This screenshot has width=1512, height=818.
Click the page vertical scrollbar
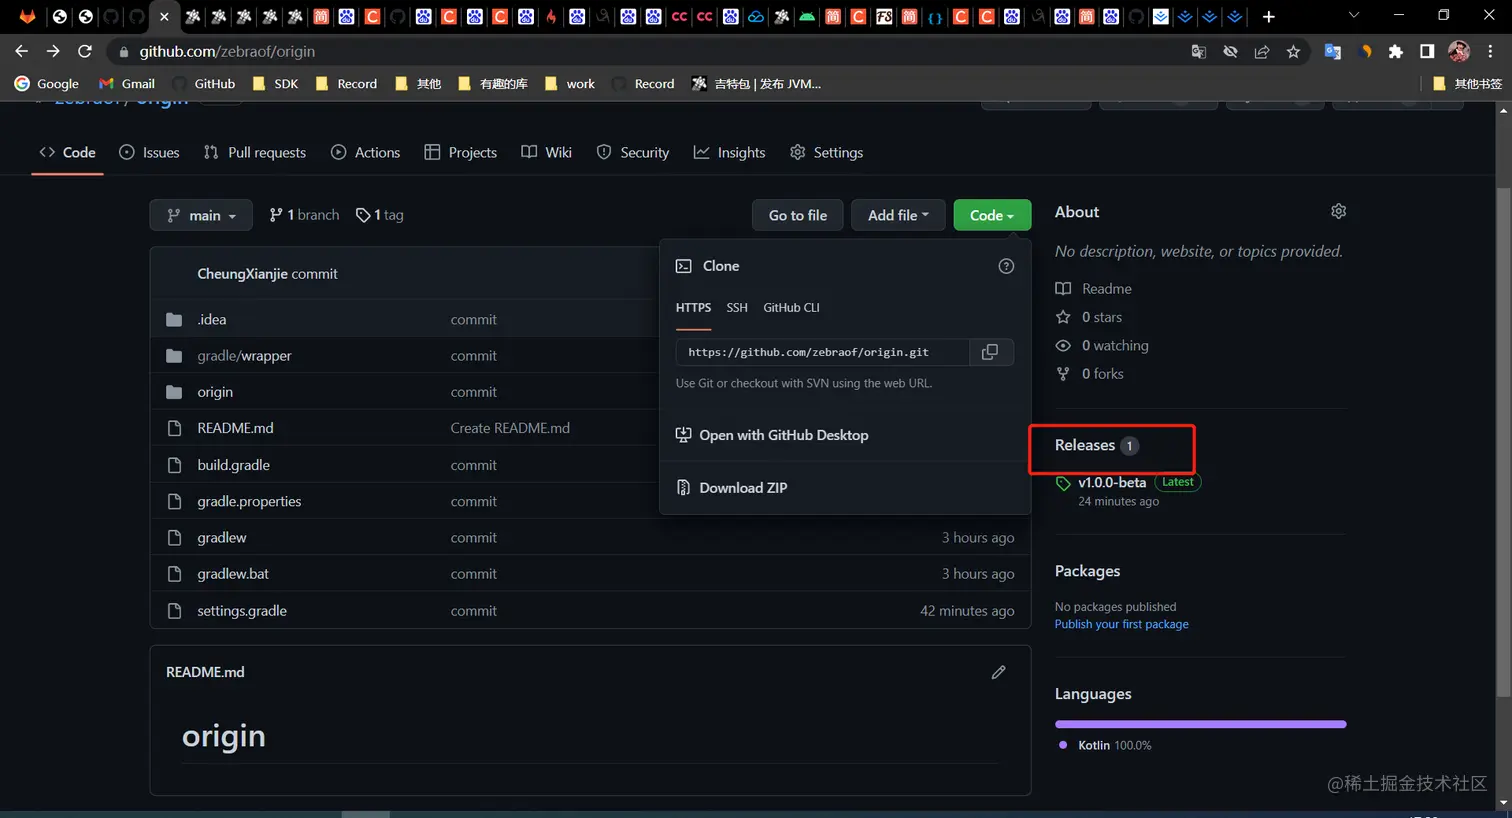click(x=1503, y=440)
